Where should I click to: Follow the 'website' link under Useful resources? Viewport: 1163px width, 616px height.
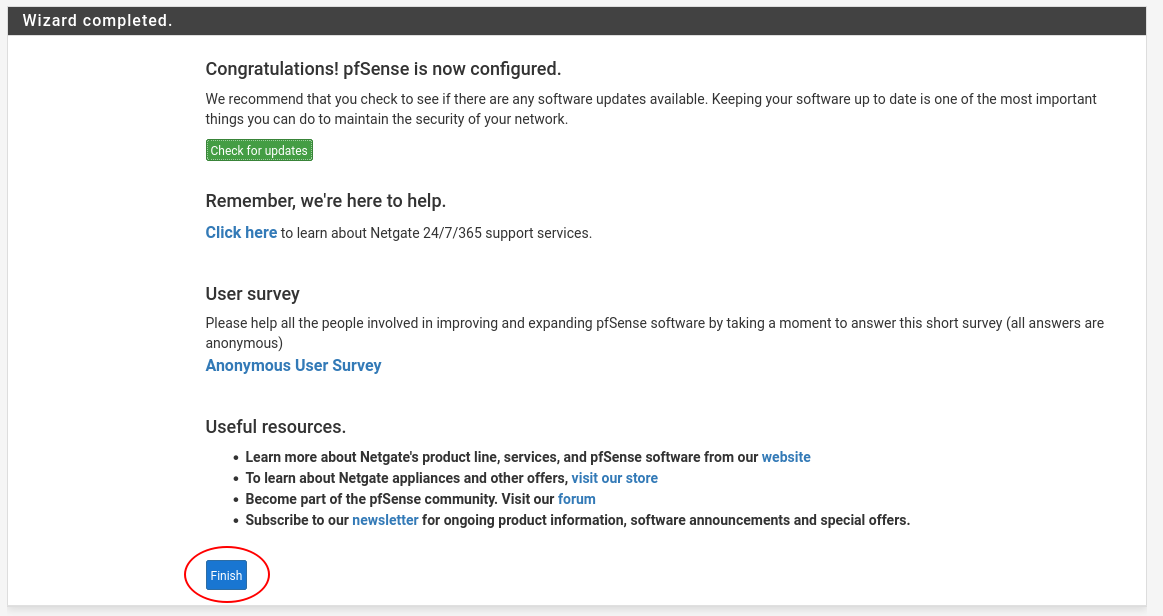point(786,457)
